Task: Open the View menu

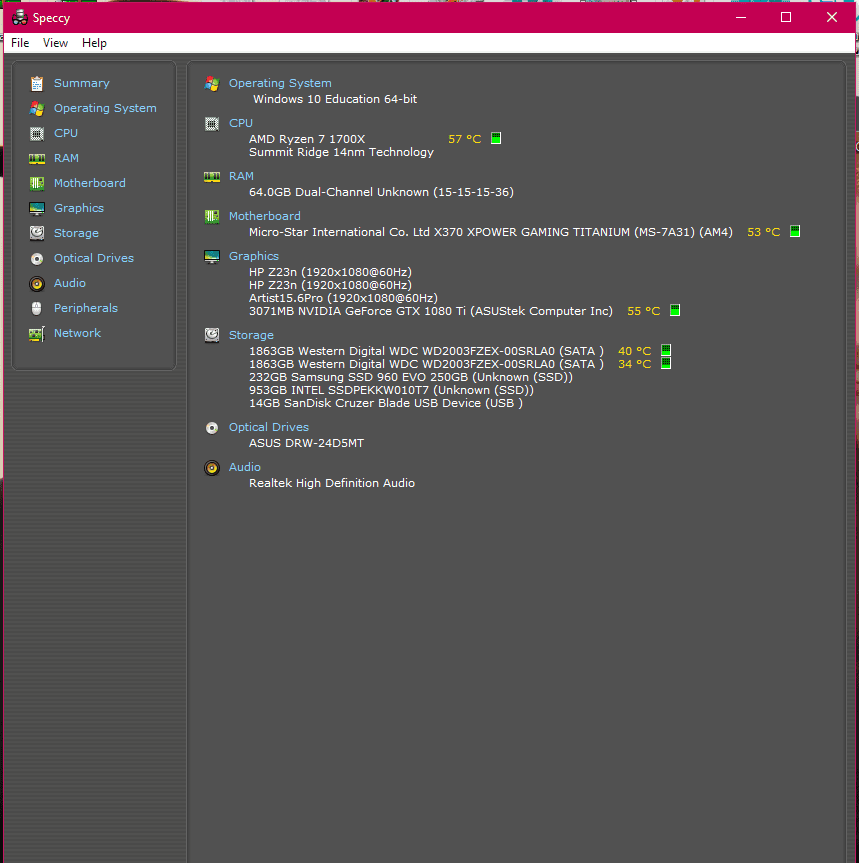Action: 55,43
